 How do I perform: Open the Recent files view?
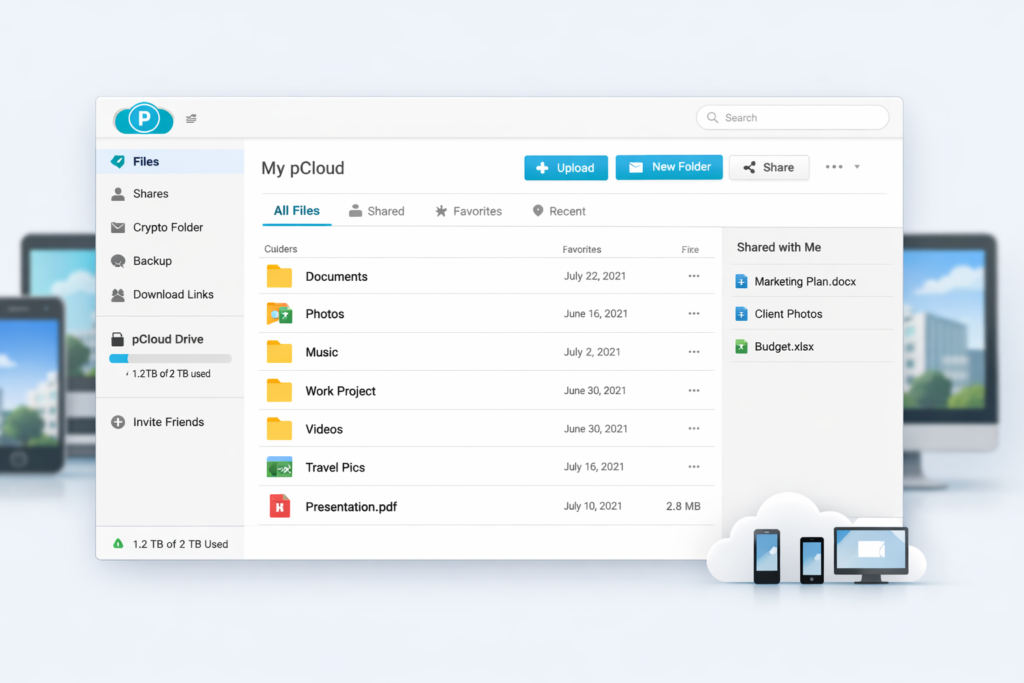558,211
